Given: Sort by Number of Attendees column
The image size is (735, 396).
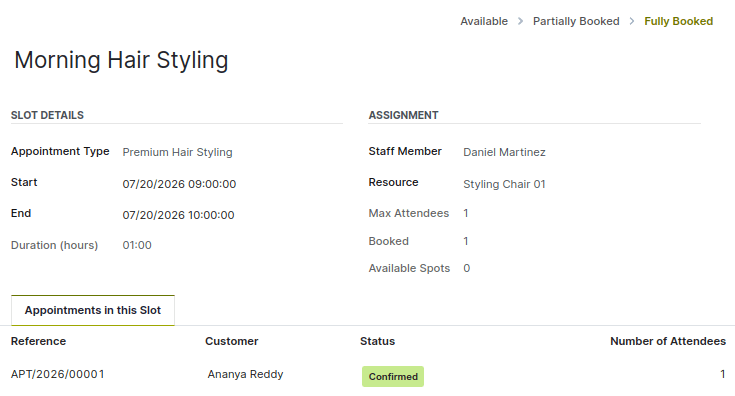Looking at the screenshot, I should [668, 341].
